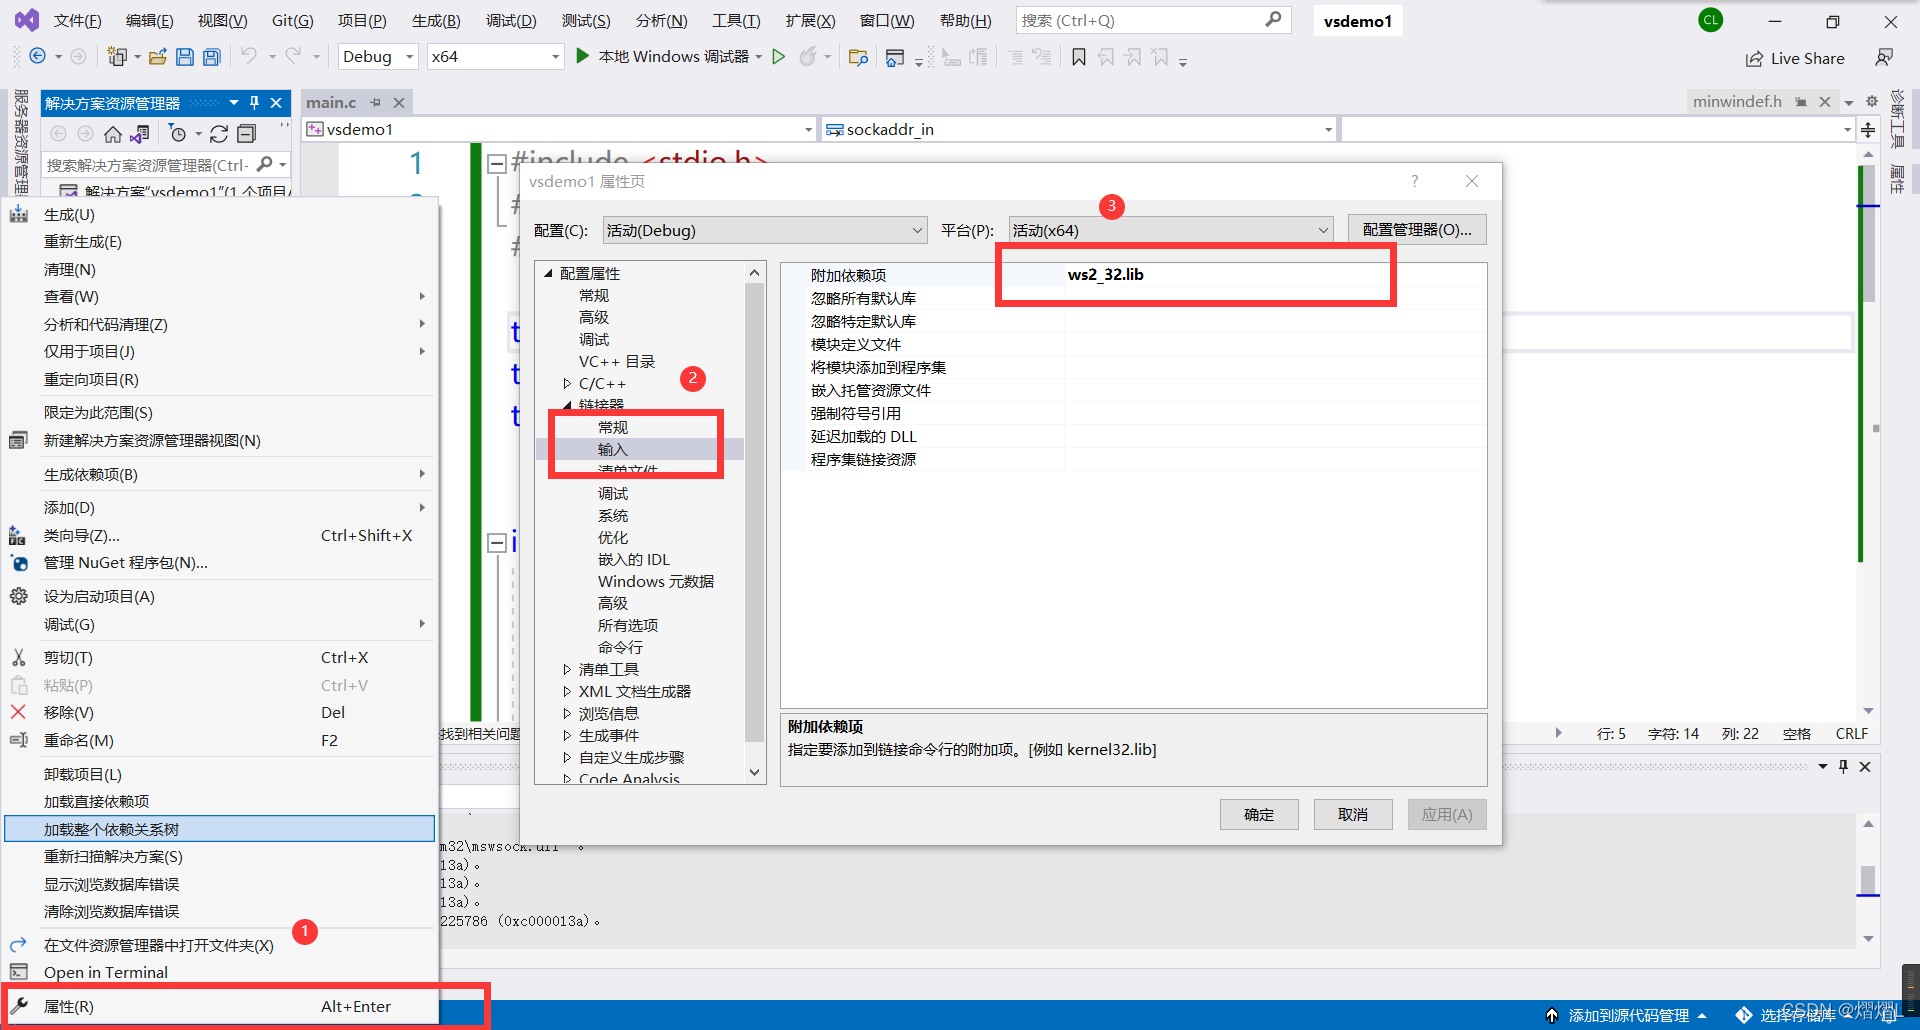
Task: Click the 应用(A) button
Action: [x=1447, y=815]
